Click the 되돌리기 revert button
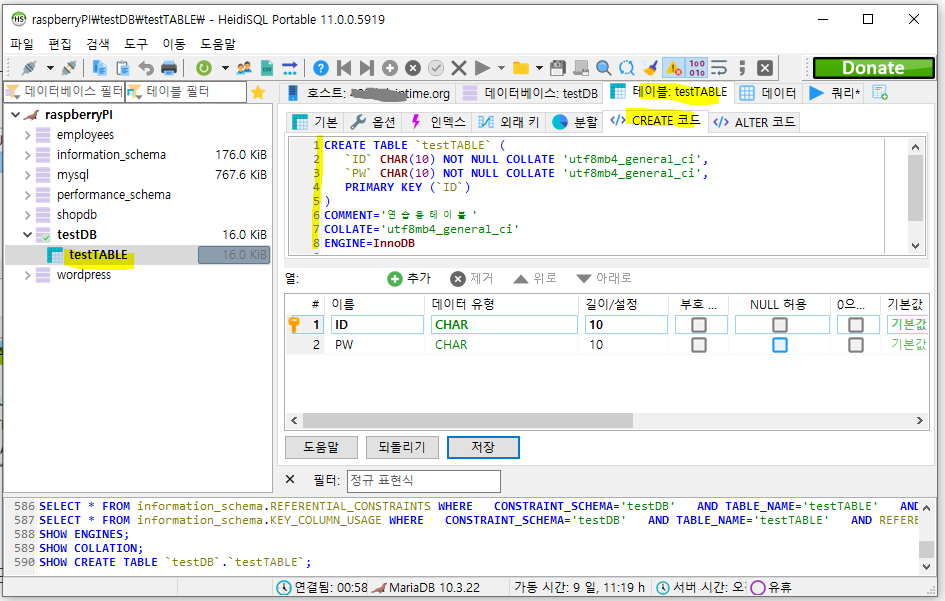Screen dimensions: 945x601 tap(402, 447)
